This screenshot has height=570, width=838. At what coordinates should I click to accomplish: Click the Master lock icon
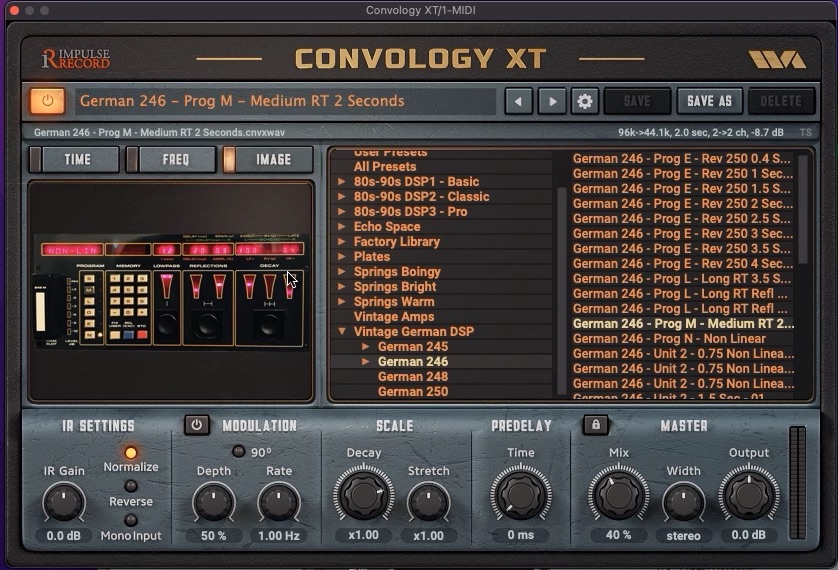(x=596, y=425)
